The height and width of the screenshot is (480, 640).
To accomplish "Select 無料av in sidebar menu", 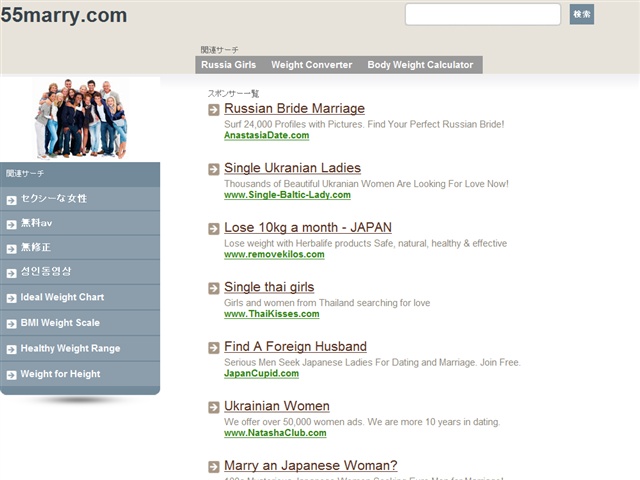I will click(36, 223).
